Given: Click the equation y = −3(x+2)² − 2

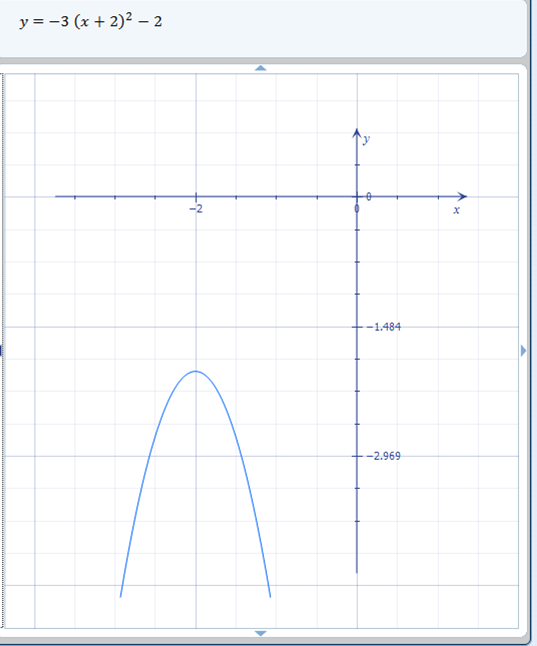Looking at the screenshot, I should pyautogui.click(x=91, y=21).
